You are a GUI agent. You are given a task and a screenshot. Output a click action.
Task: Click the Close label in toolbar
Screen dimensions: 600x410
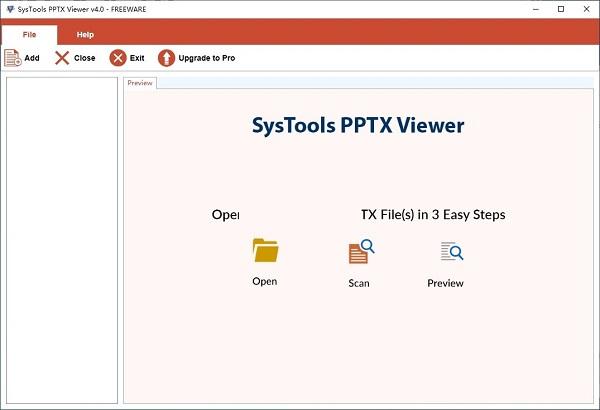click(85, 58)
